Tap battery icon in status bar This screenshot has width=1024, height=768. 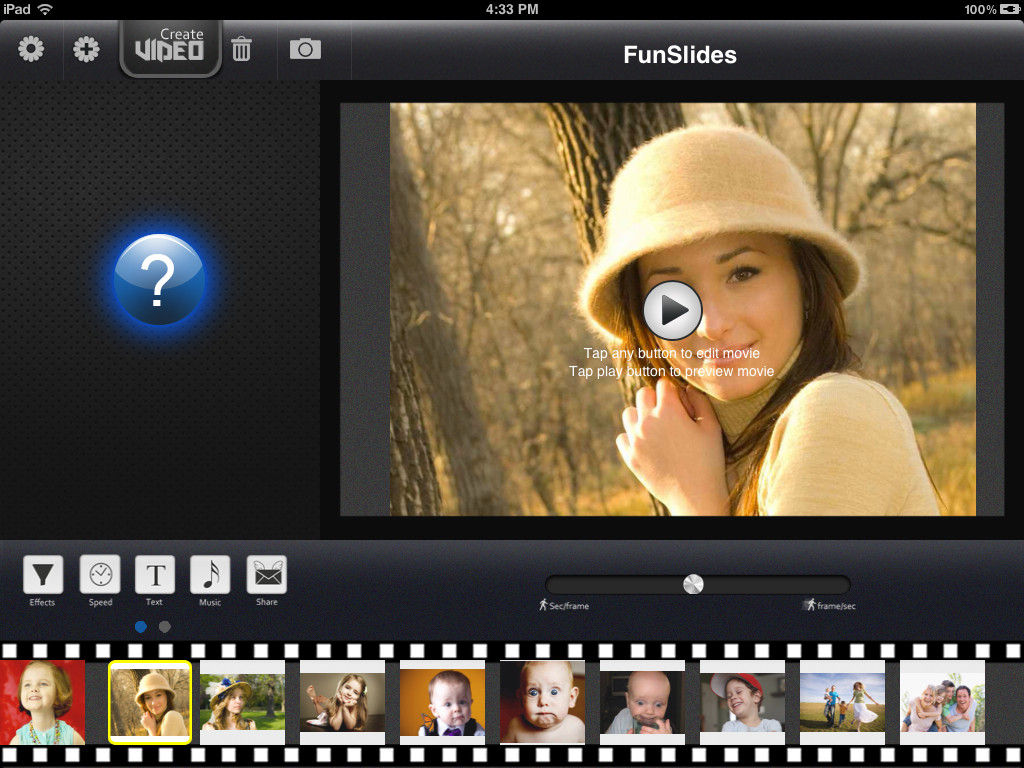pos(1010,9)
